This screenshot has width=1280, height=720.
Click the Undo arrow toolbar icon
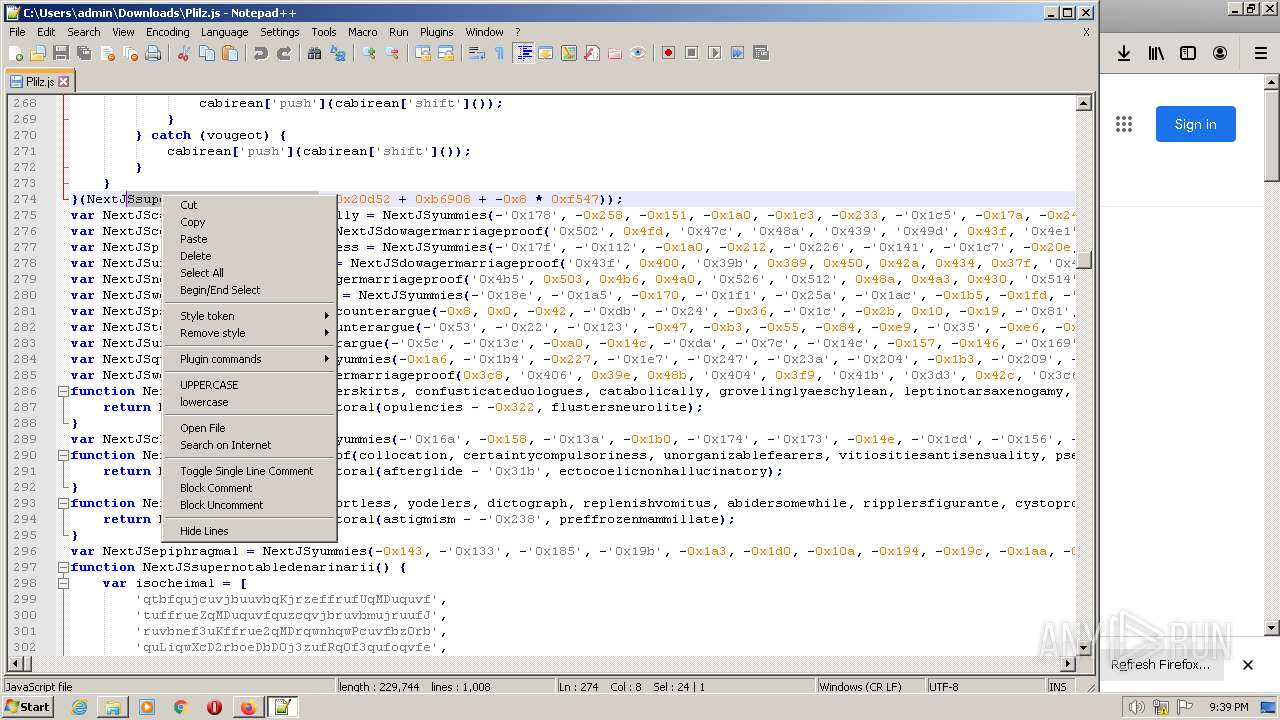[x=261, y=53]
